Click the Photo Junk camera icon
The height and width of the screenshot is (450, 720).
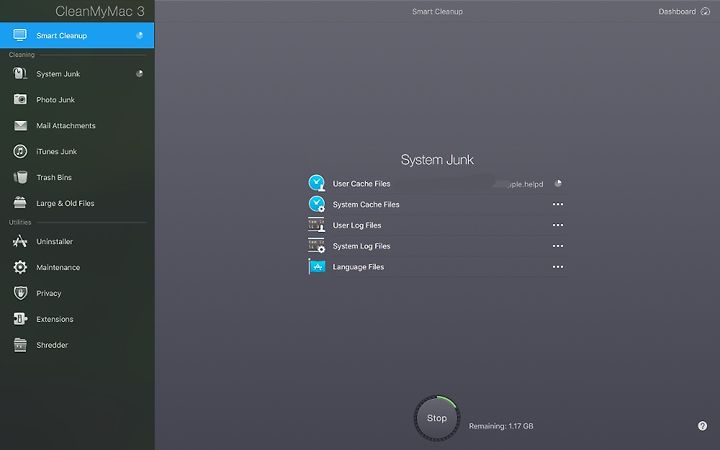coord(20,99)
